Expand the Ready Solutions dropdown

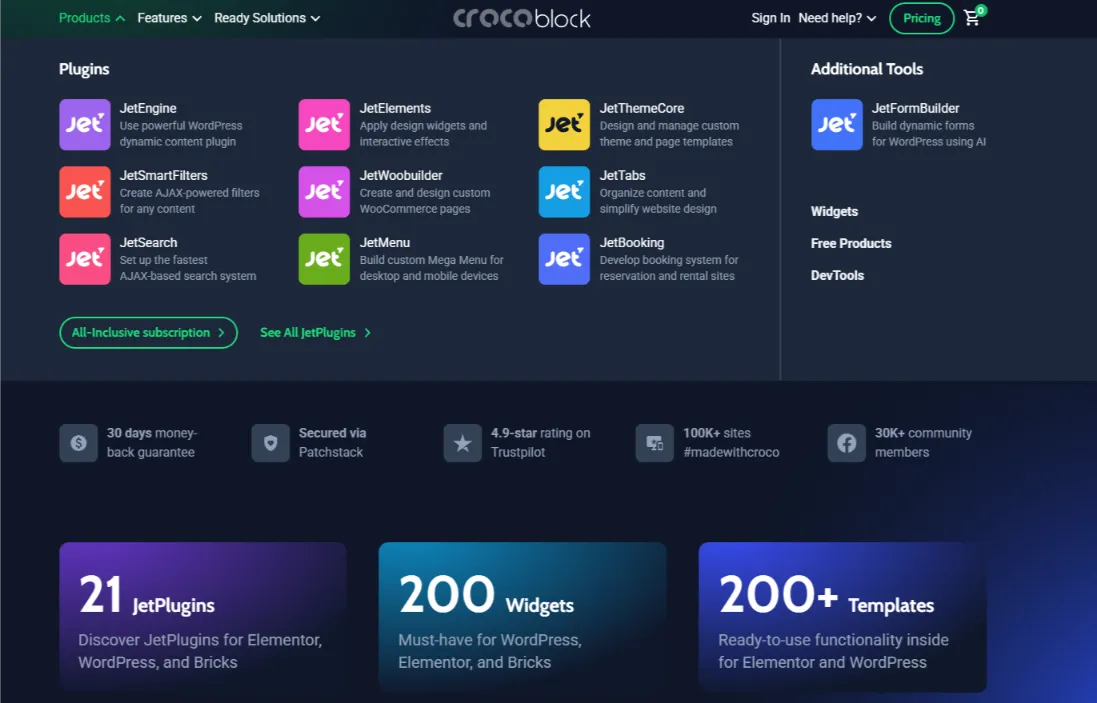point(267,18)
